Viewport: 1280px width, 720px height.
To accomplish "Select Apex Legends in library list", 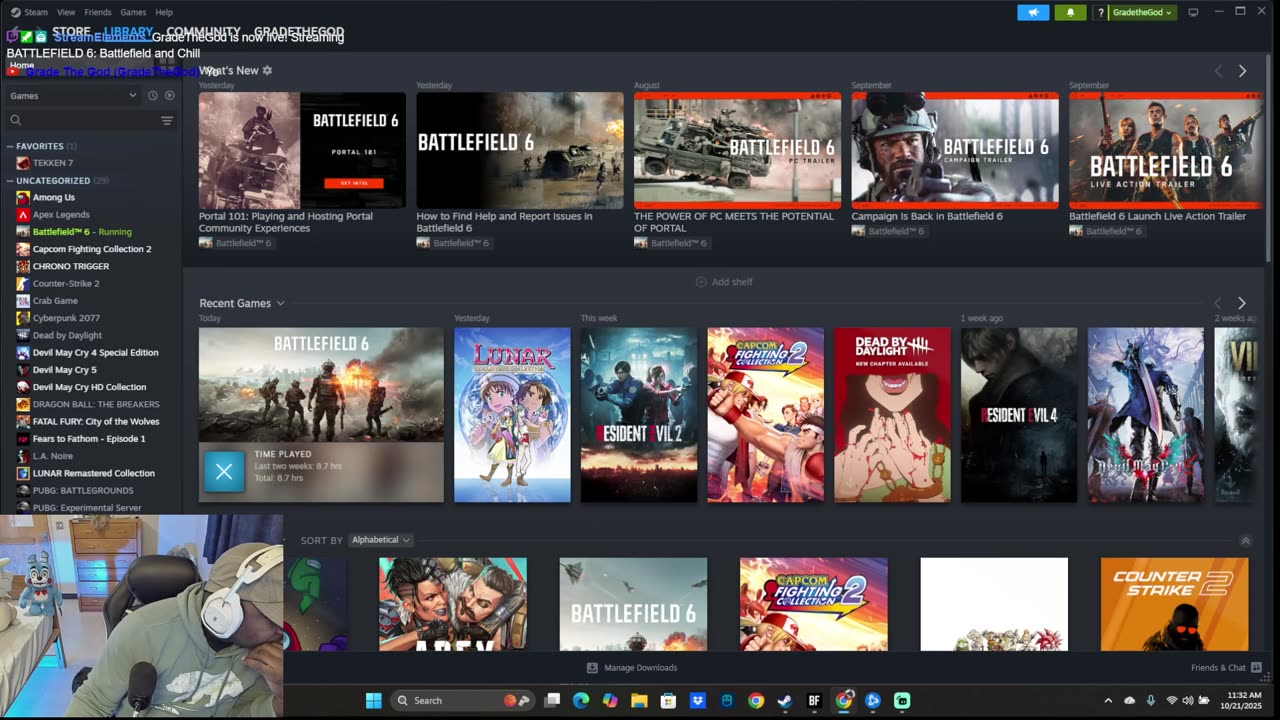I will coord(61,215).
